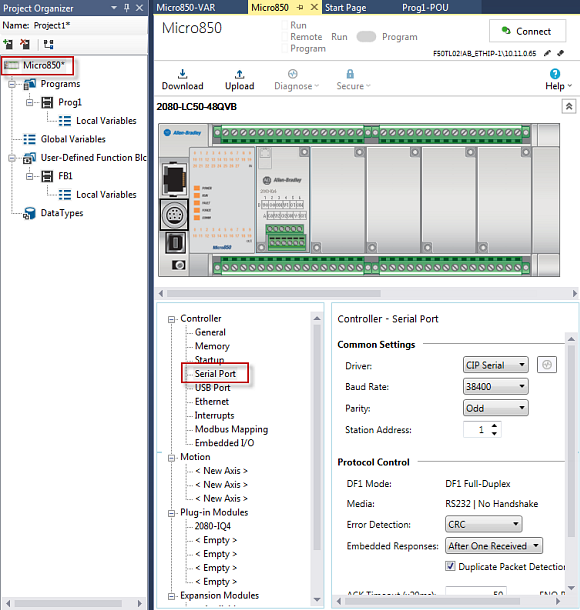Open the Project Organizer options dropdown arrow
This screenshot has height=610, width=580.
point(114,7)
